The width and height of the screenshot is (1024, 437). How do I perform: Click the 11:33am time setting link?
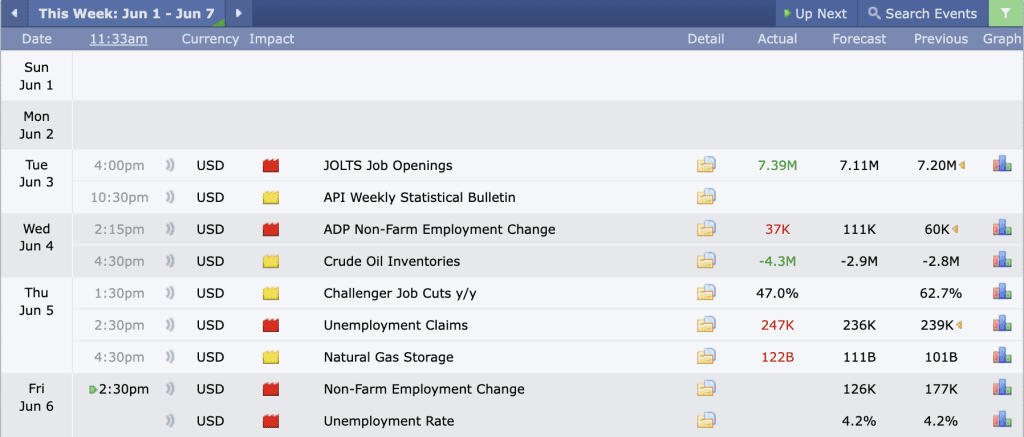pyautogui.click(x=119, y=39)
